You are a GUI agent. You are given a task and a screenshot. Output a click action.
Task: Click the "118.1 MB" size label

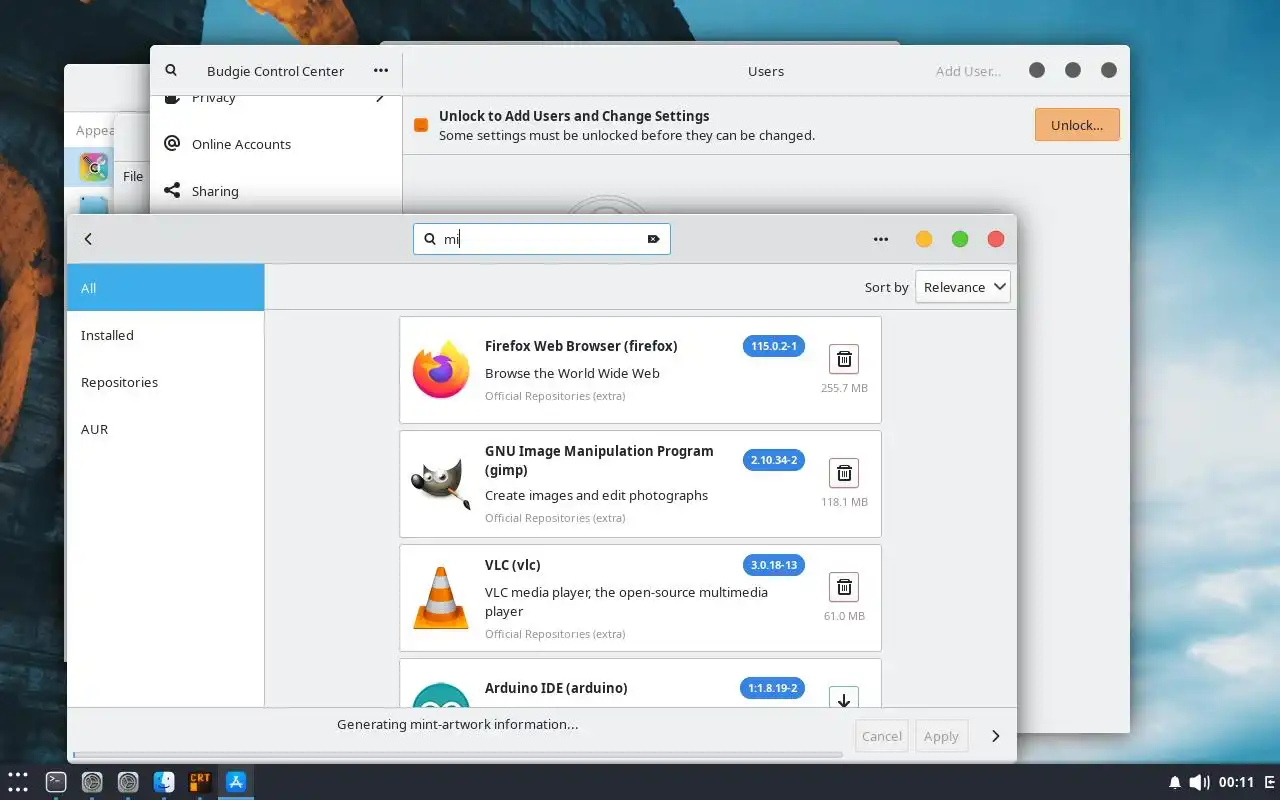pyautogui.click(x=844, y=502)
